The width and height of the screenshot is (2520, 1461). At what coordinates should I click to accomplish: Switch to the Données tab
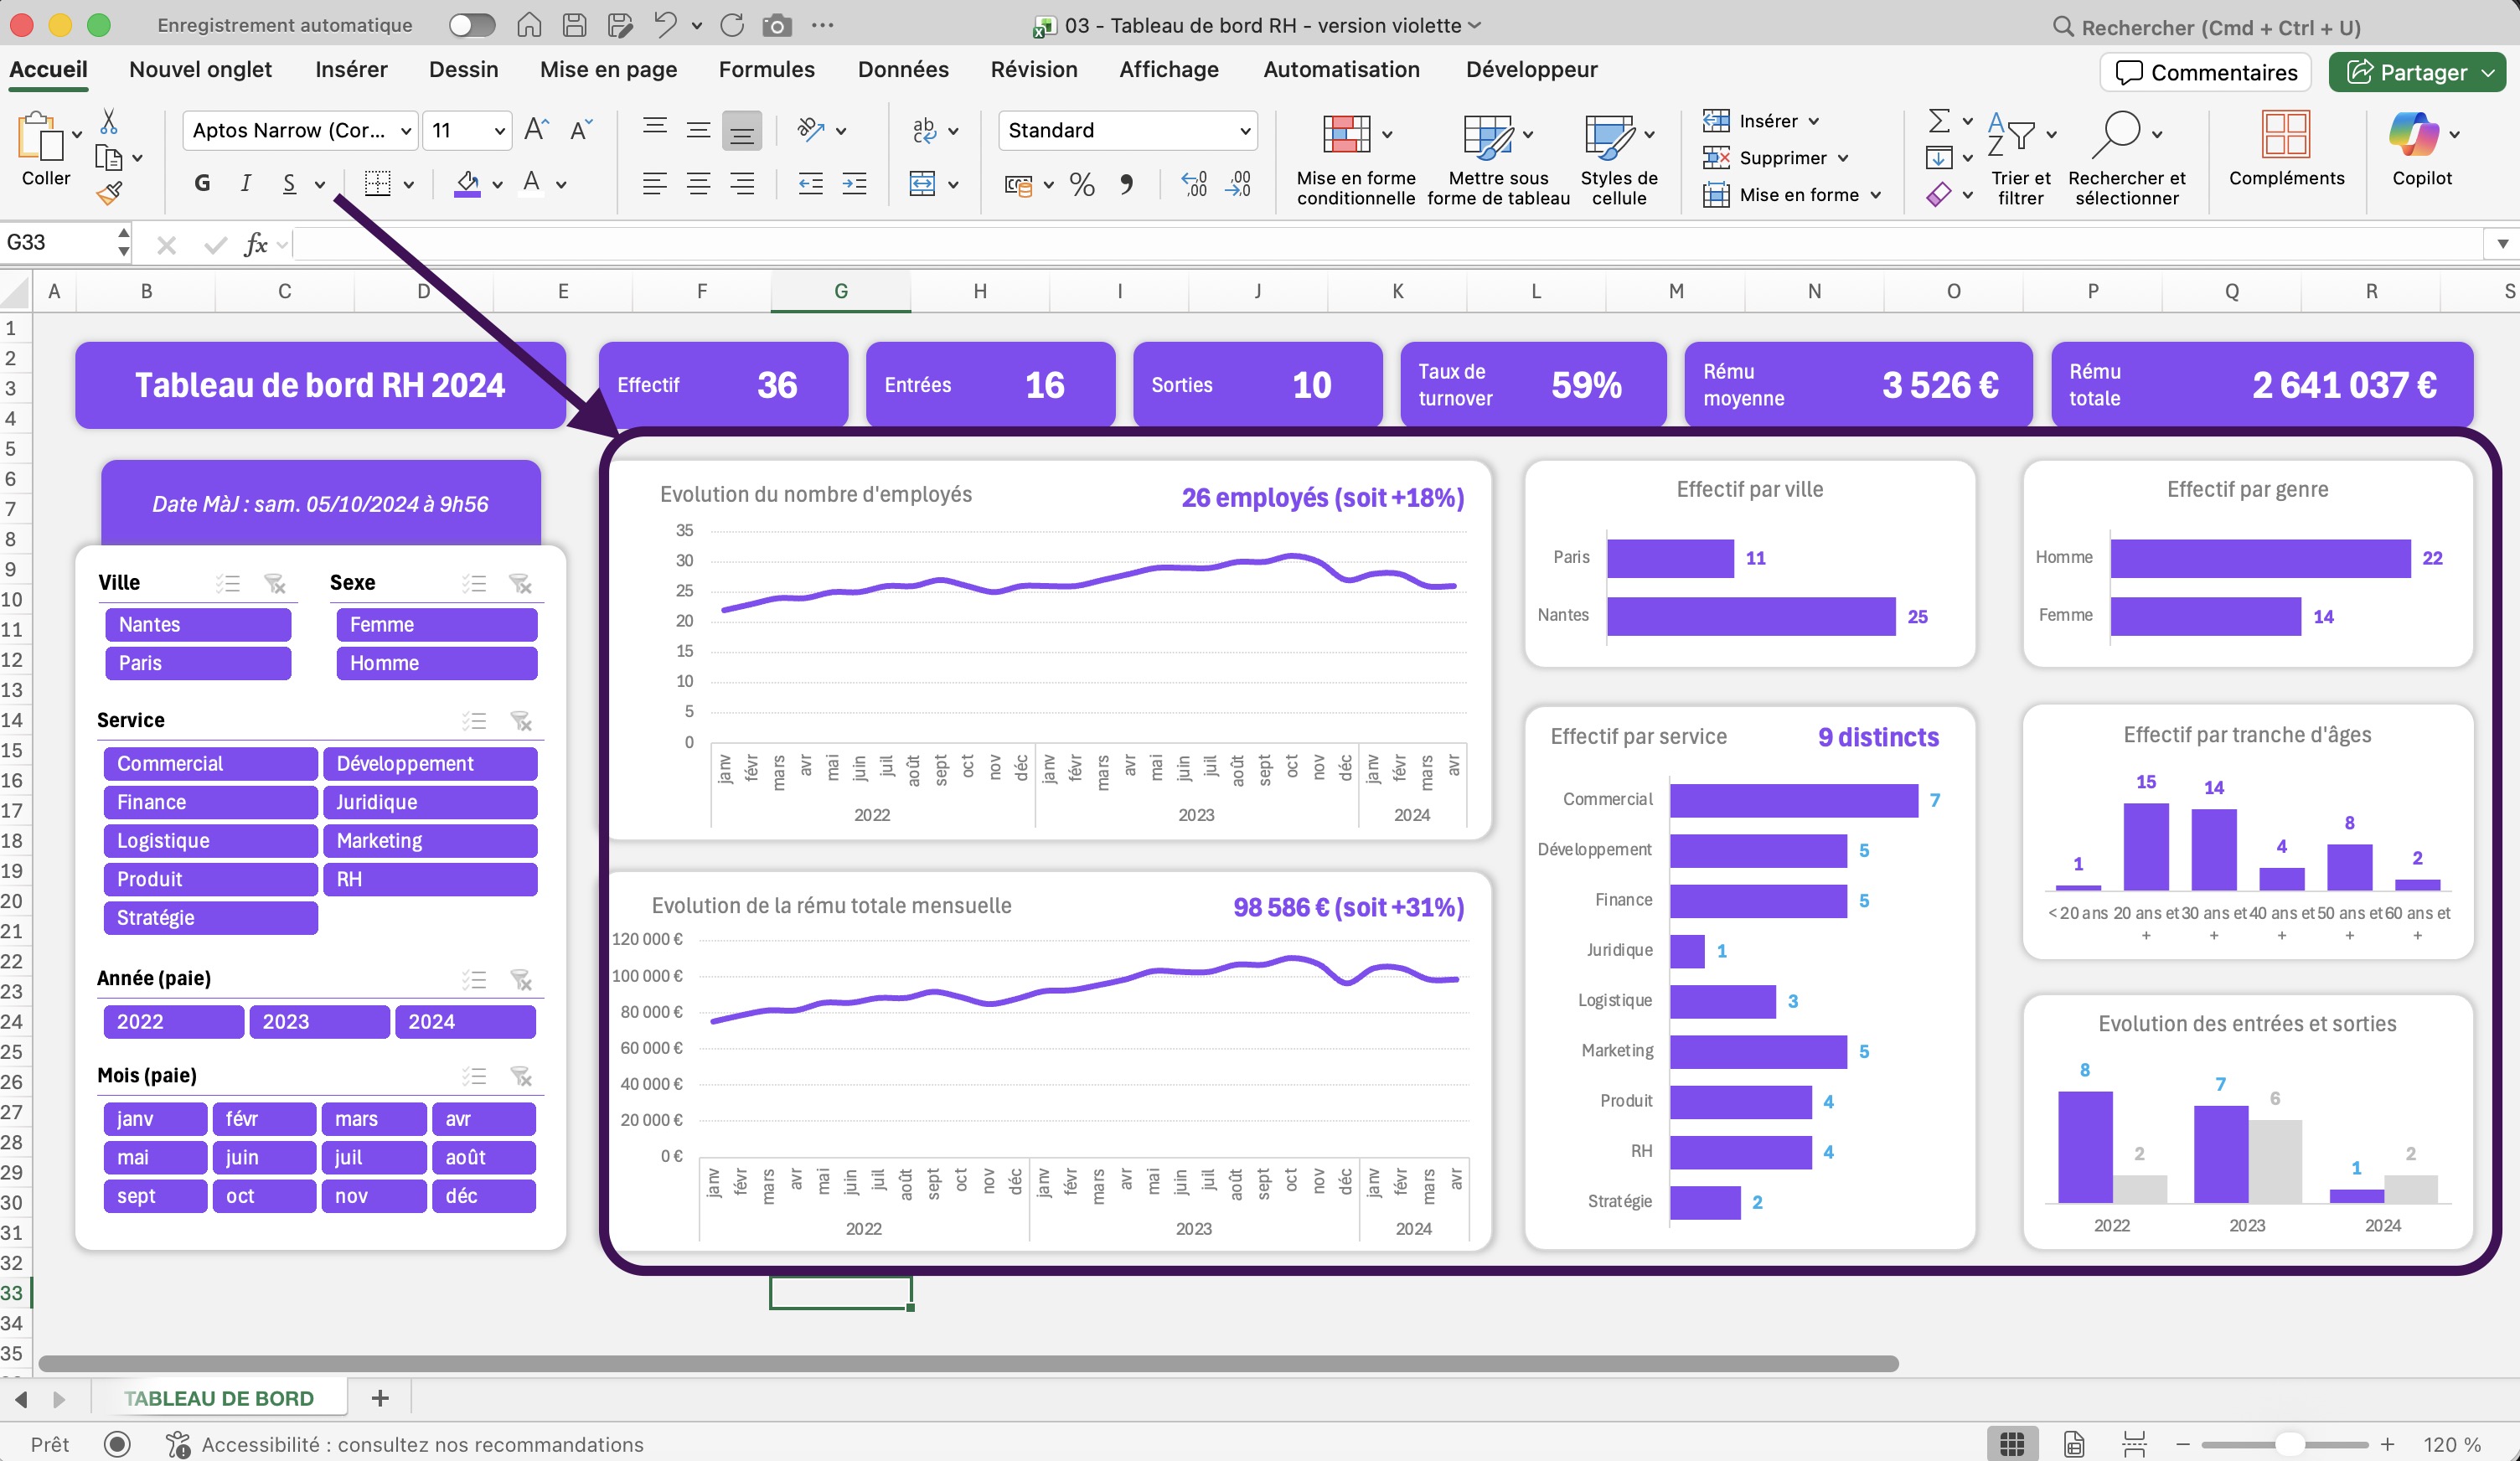902,70
